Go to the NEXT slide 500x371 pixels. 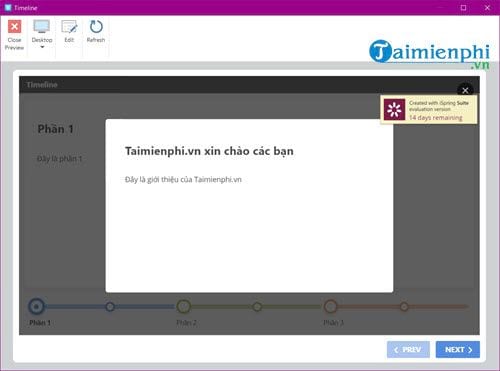tap(458, 349)
